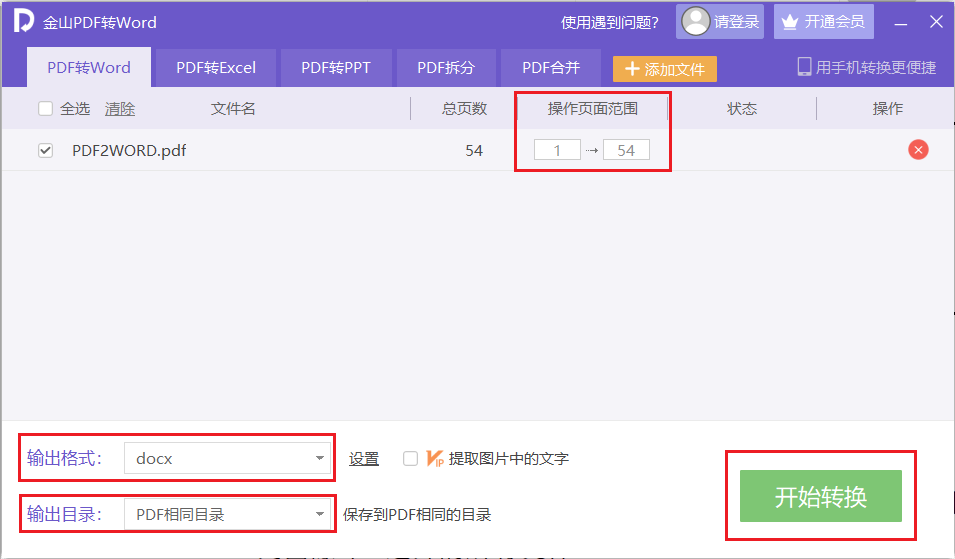This screenshot has width=955, height=559.
Task: Click the 开始转换 button
Action: [x=820, y=496]
